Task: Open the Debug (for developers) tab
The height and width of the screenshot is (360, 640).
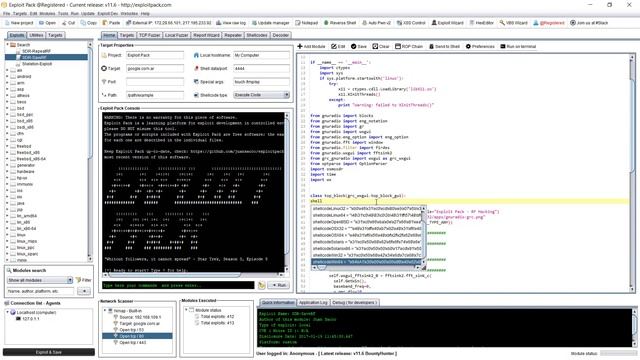Action: coord(355,303)
